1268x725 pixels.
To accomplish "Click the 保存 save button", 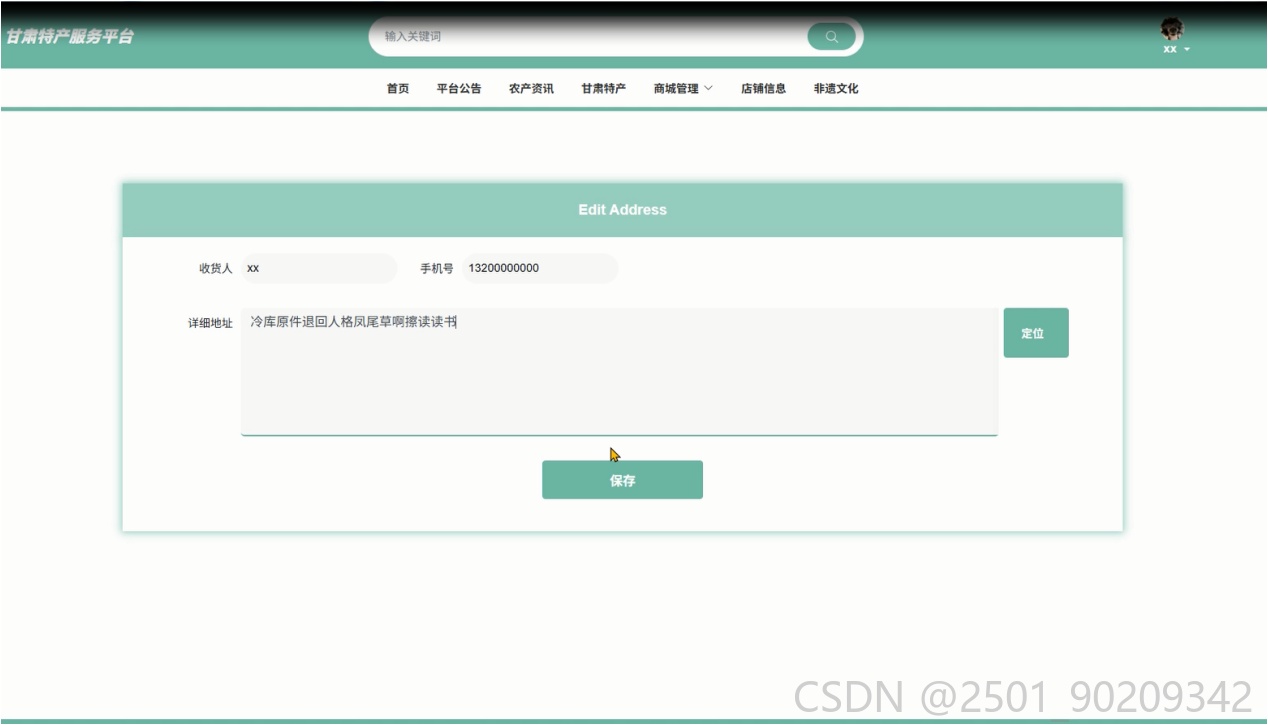I will 622,480.
